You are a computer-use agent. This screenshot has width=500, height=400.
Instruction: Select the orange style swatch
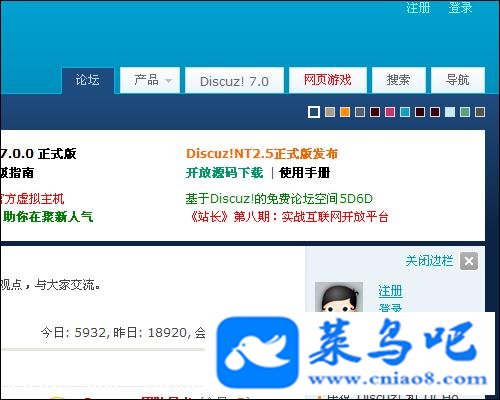coord(345,112)
